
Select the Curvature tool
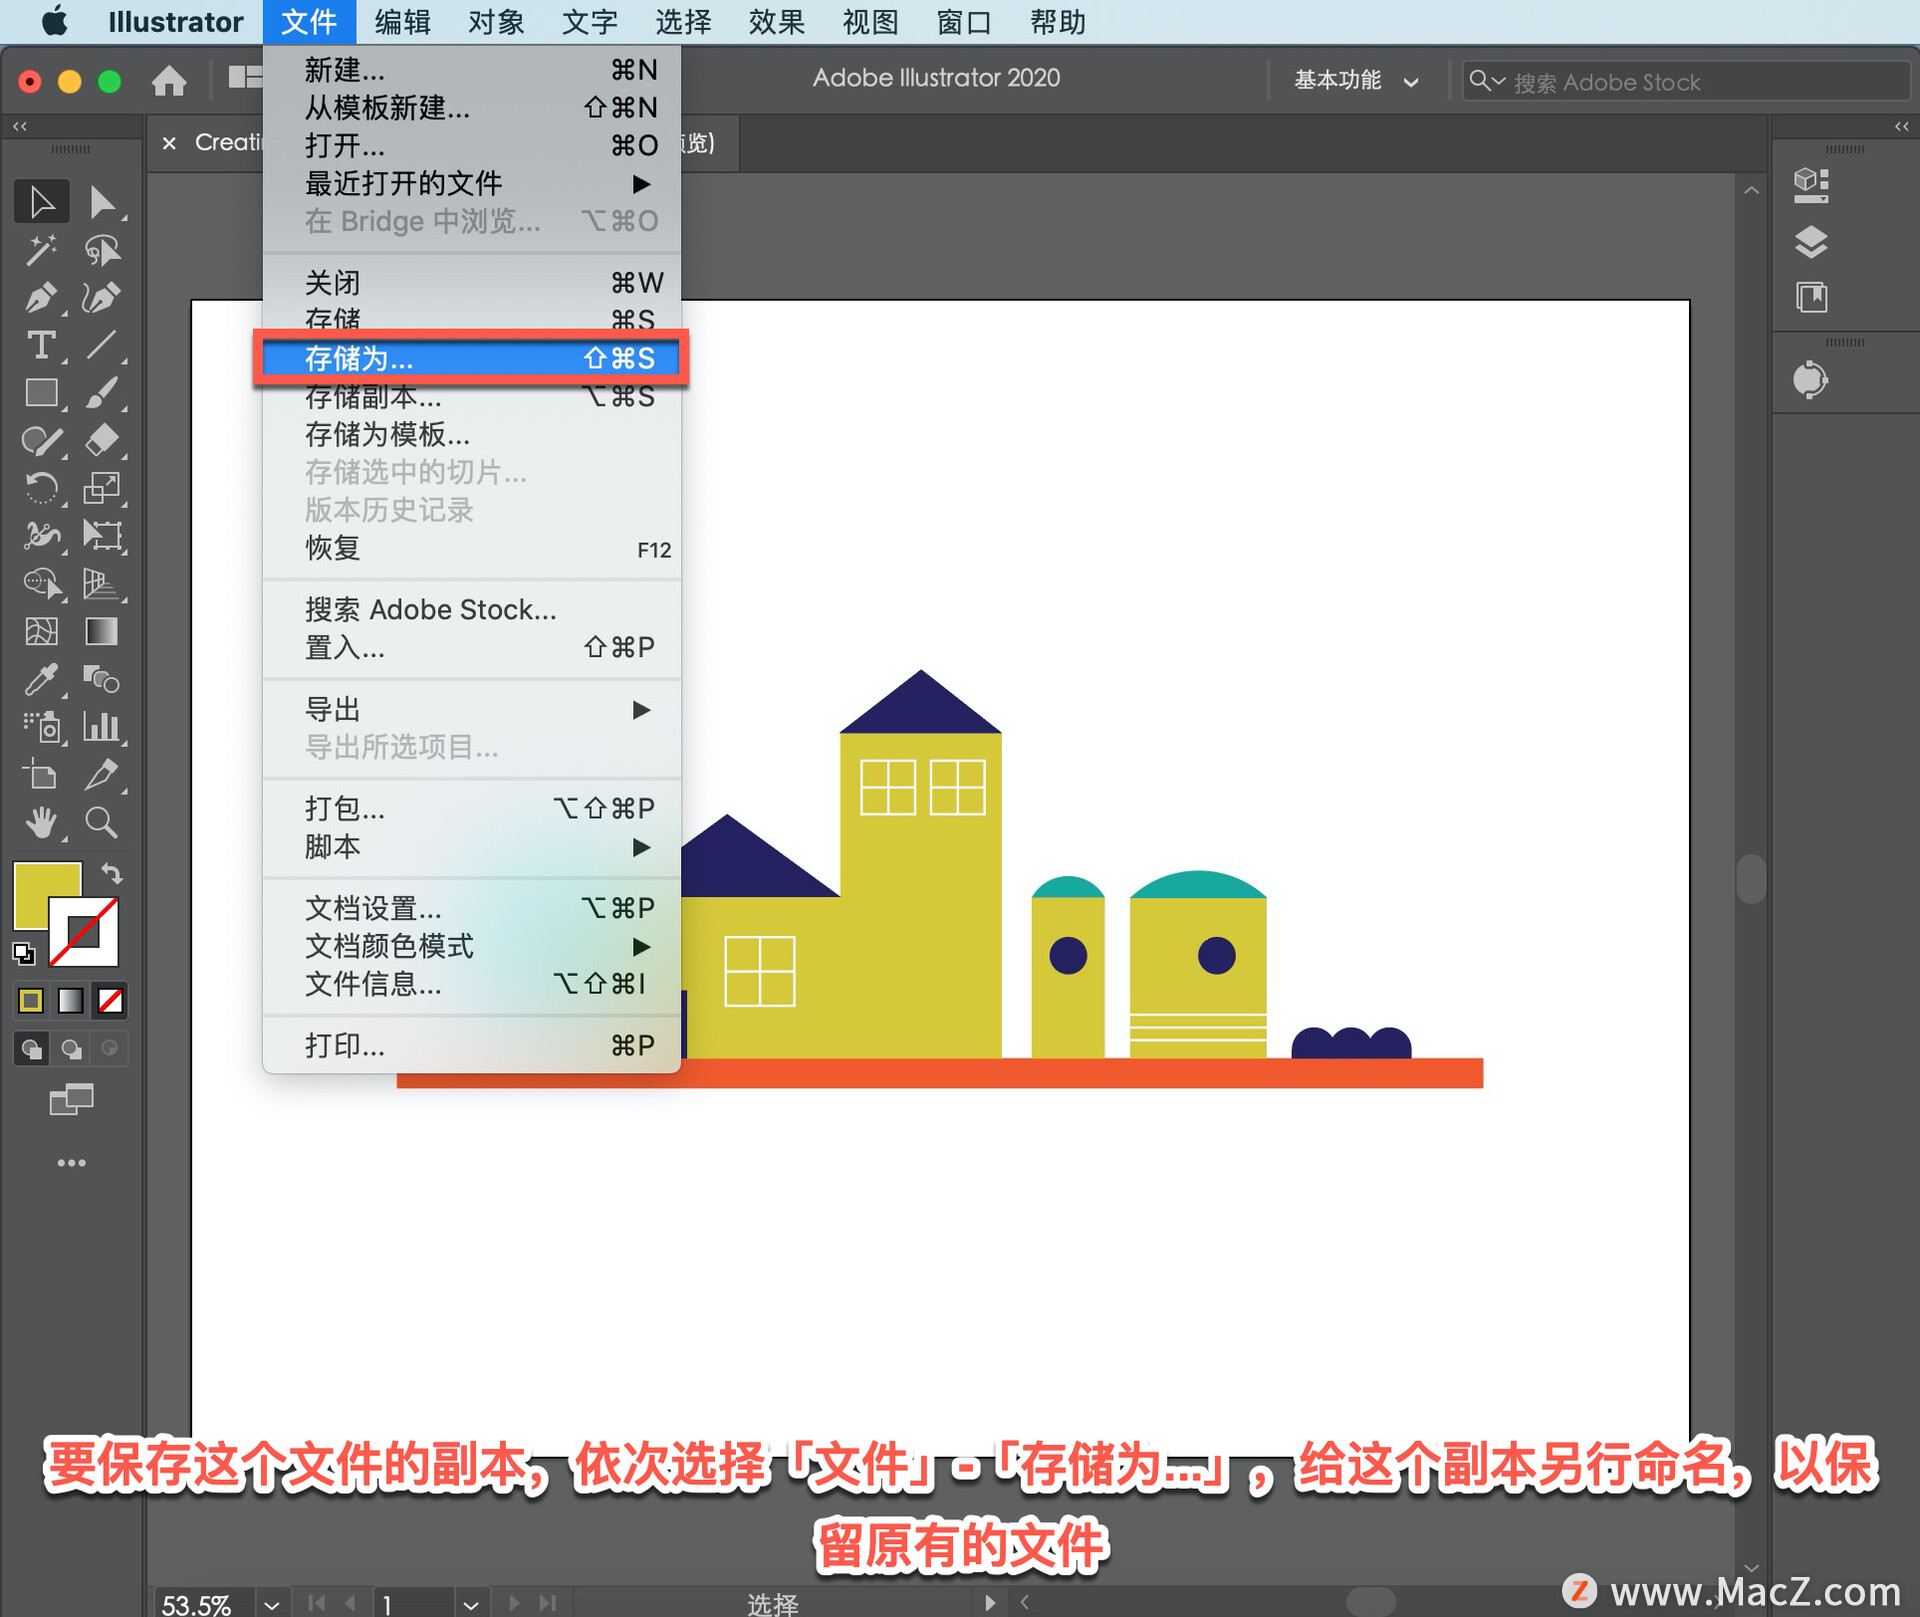(x=102, y=298)
